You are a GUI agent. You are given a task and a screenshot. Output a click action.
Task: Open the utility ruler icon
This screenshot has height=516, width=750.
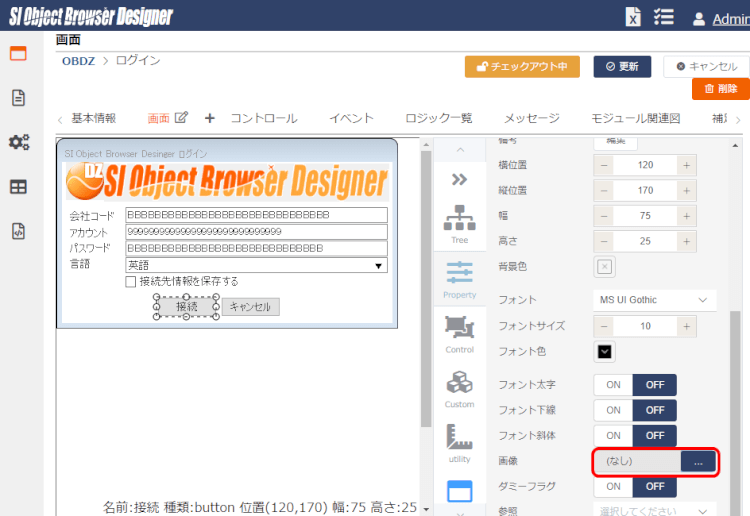tap(459, 443)
